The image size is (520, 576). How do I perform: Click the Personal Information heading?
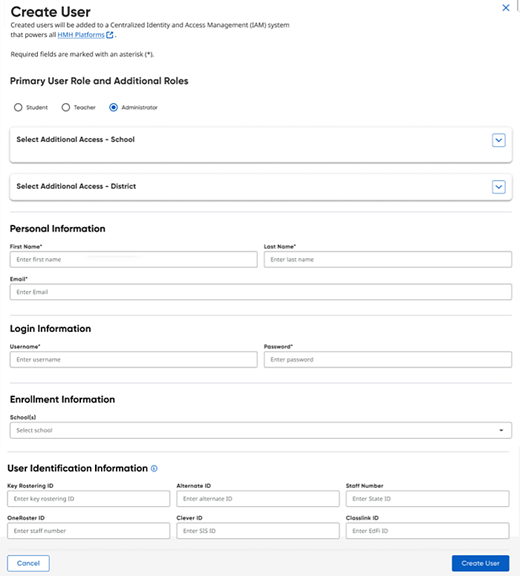point(58,228)
